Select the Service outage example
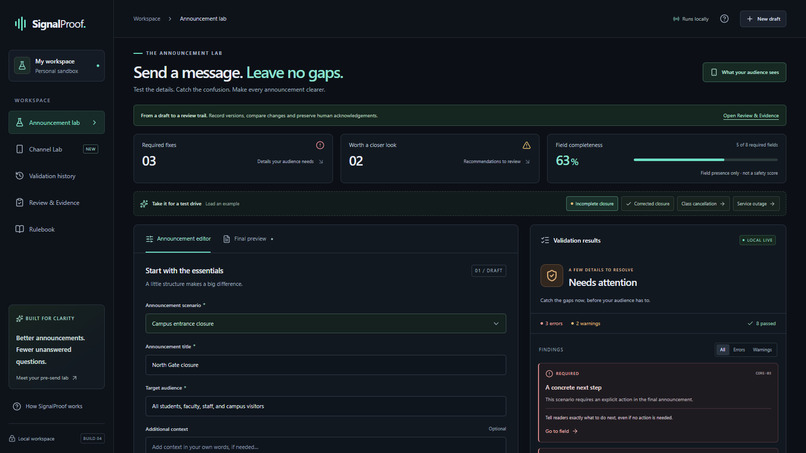Image resolution: width=806 pixels, height=453 pixels. 756,204
